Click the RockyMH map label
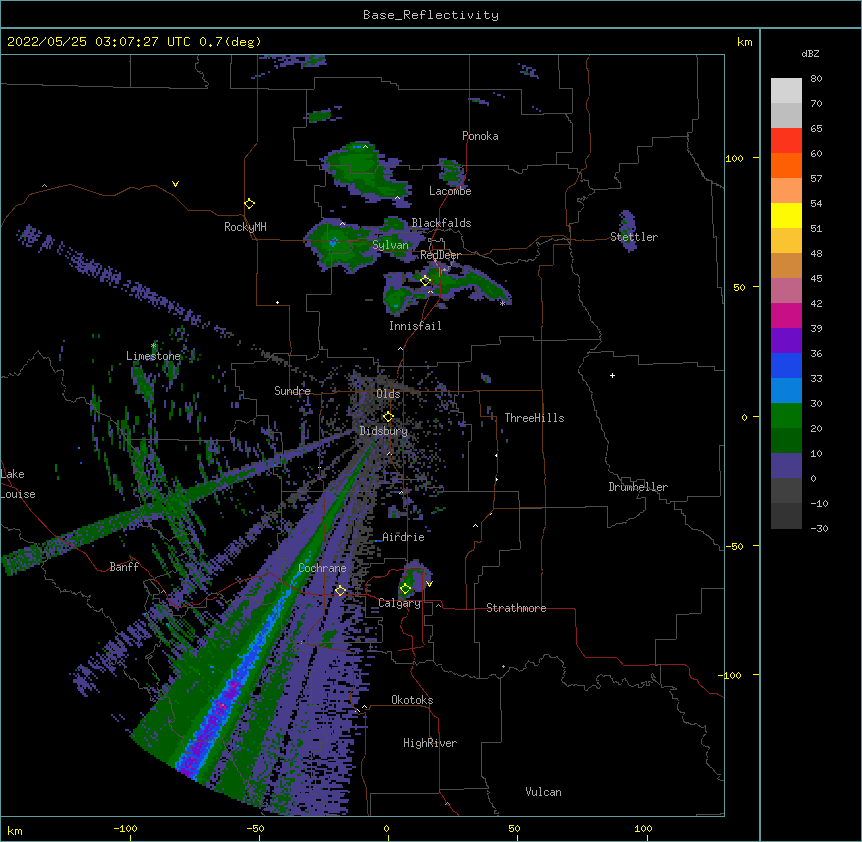 245,227
